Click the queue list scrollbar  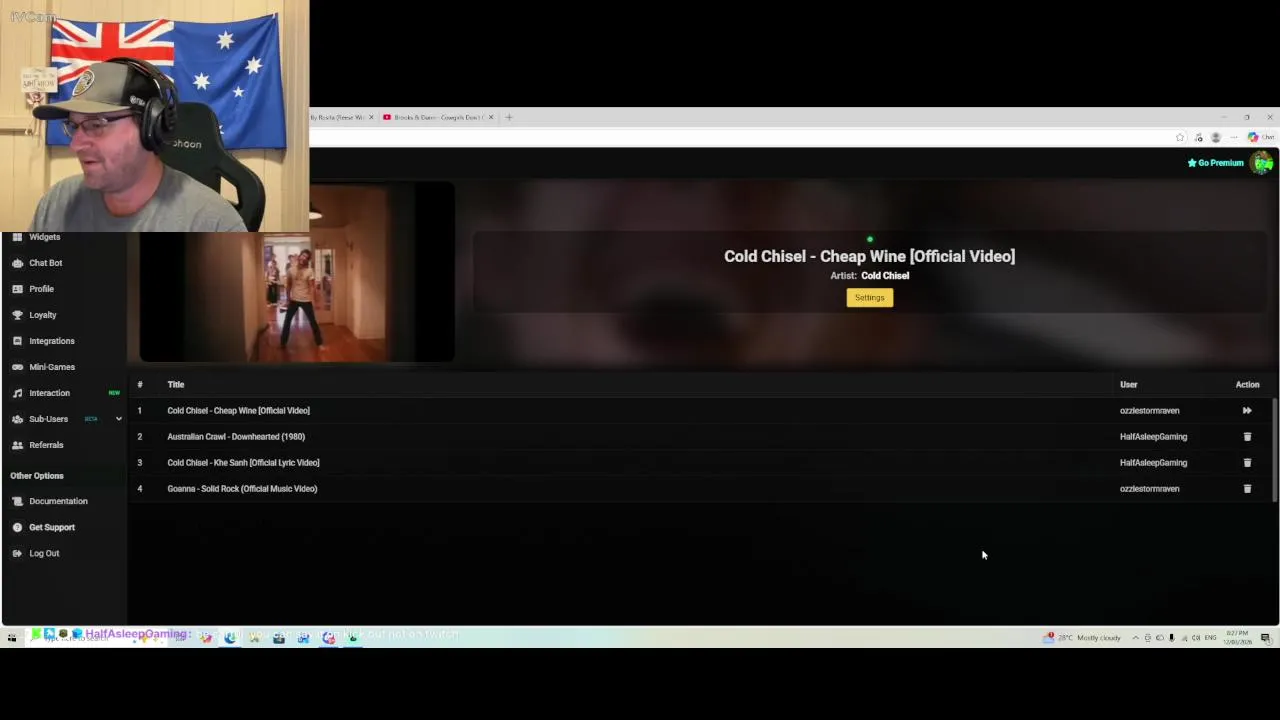(x=1274, y=450)
